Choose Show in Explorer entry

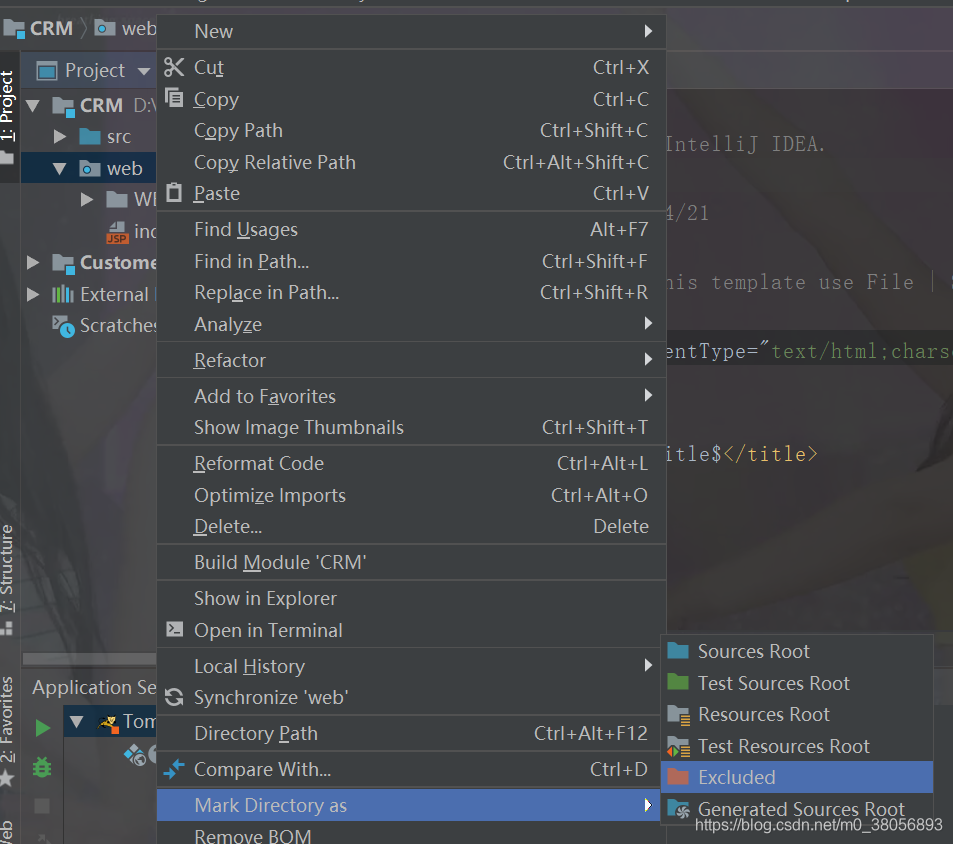pos(411,599)
